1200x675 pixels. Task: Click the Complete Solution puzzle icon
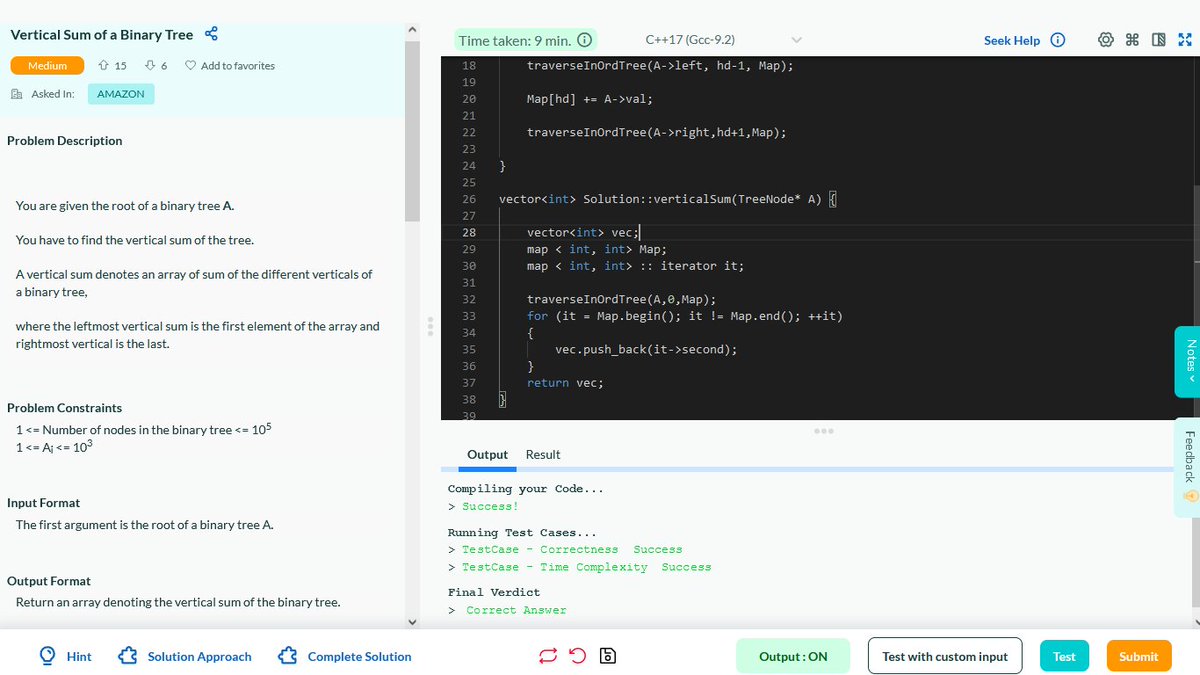coord(288,656)
